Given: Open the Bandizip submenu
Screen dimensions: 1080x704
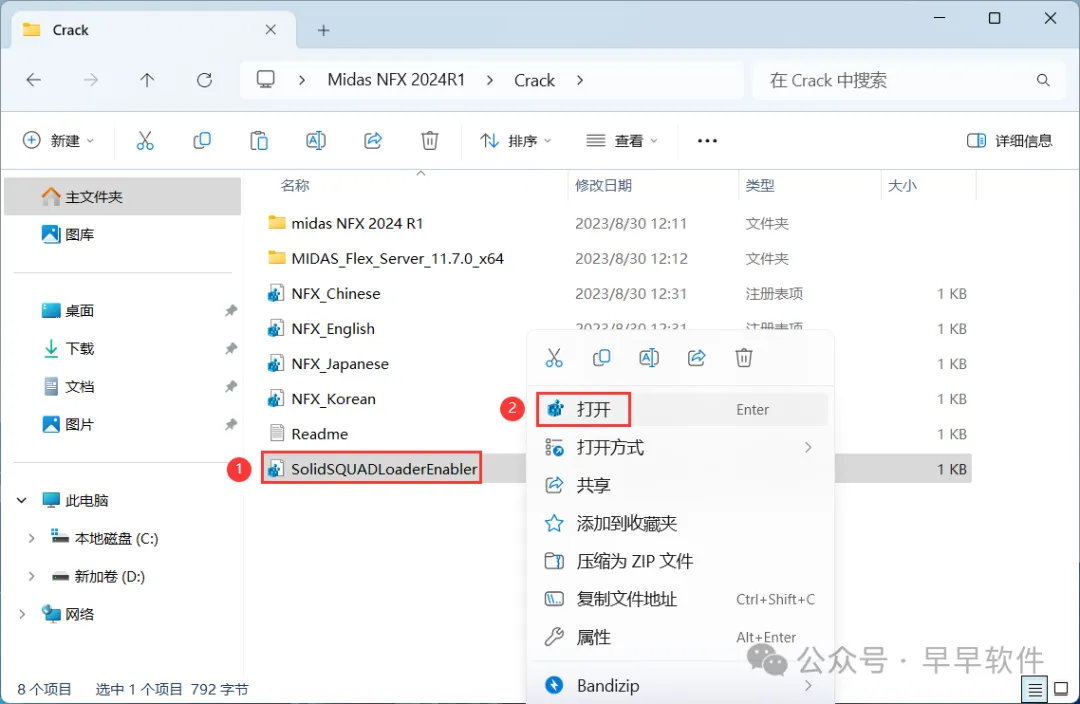Looking at the screenshot, I should point(682,685).
